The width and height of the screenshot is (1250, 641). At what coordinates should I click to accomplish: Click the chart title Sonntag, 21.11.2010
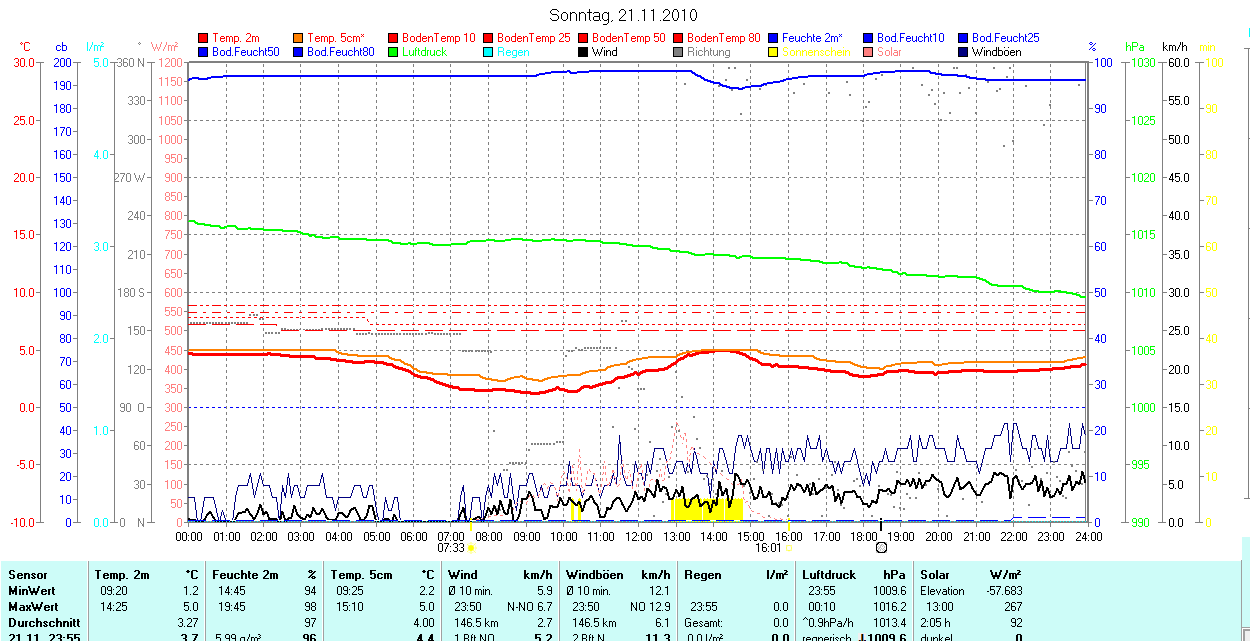click(x=624, y=15)
